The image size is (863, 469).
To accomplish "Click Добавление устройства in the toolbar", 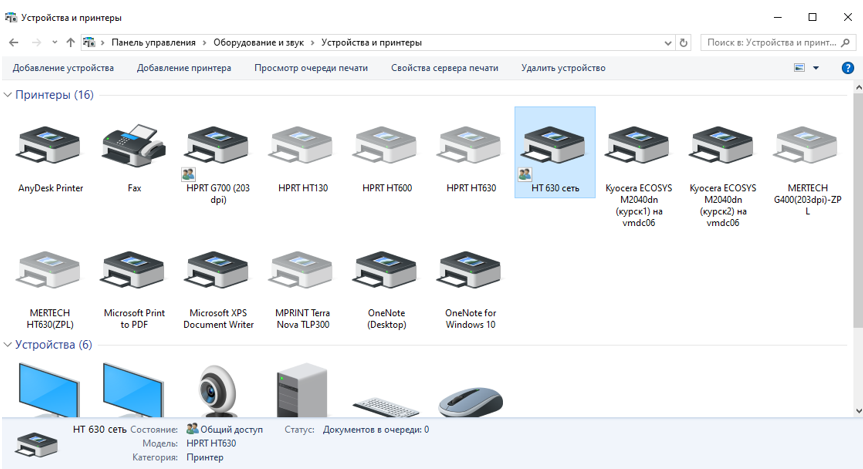I will pos(63,68).
